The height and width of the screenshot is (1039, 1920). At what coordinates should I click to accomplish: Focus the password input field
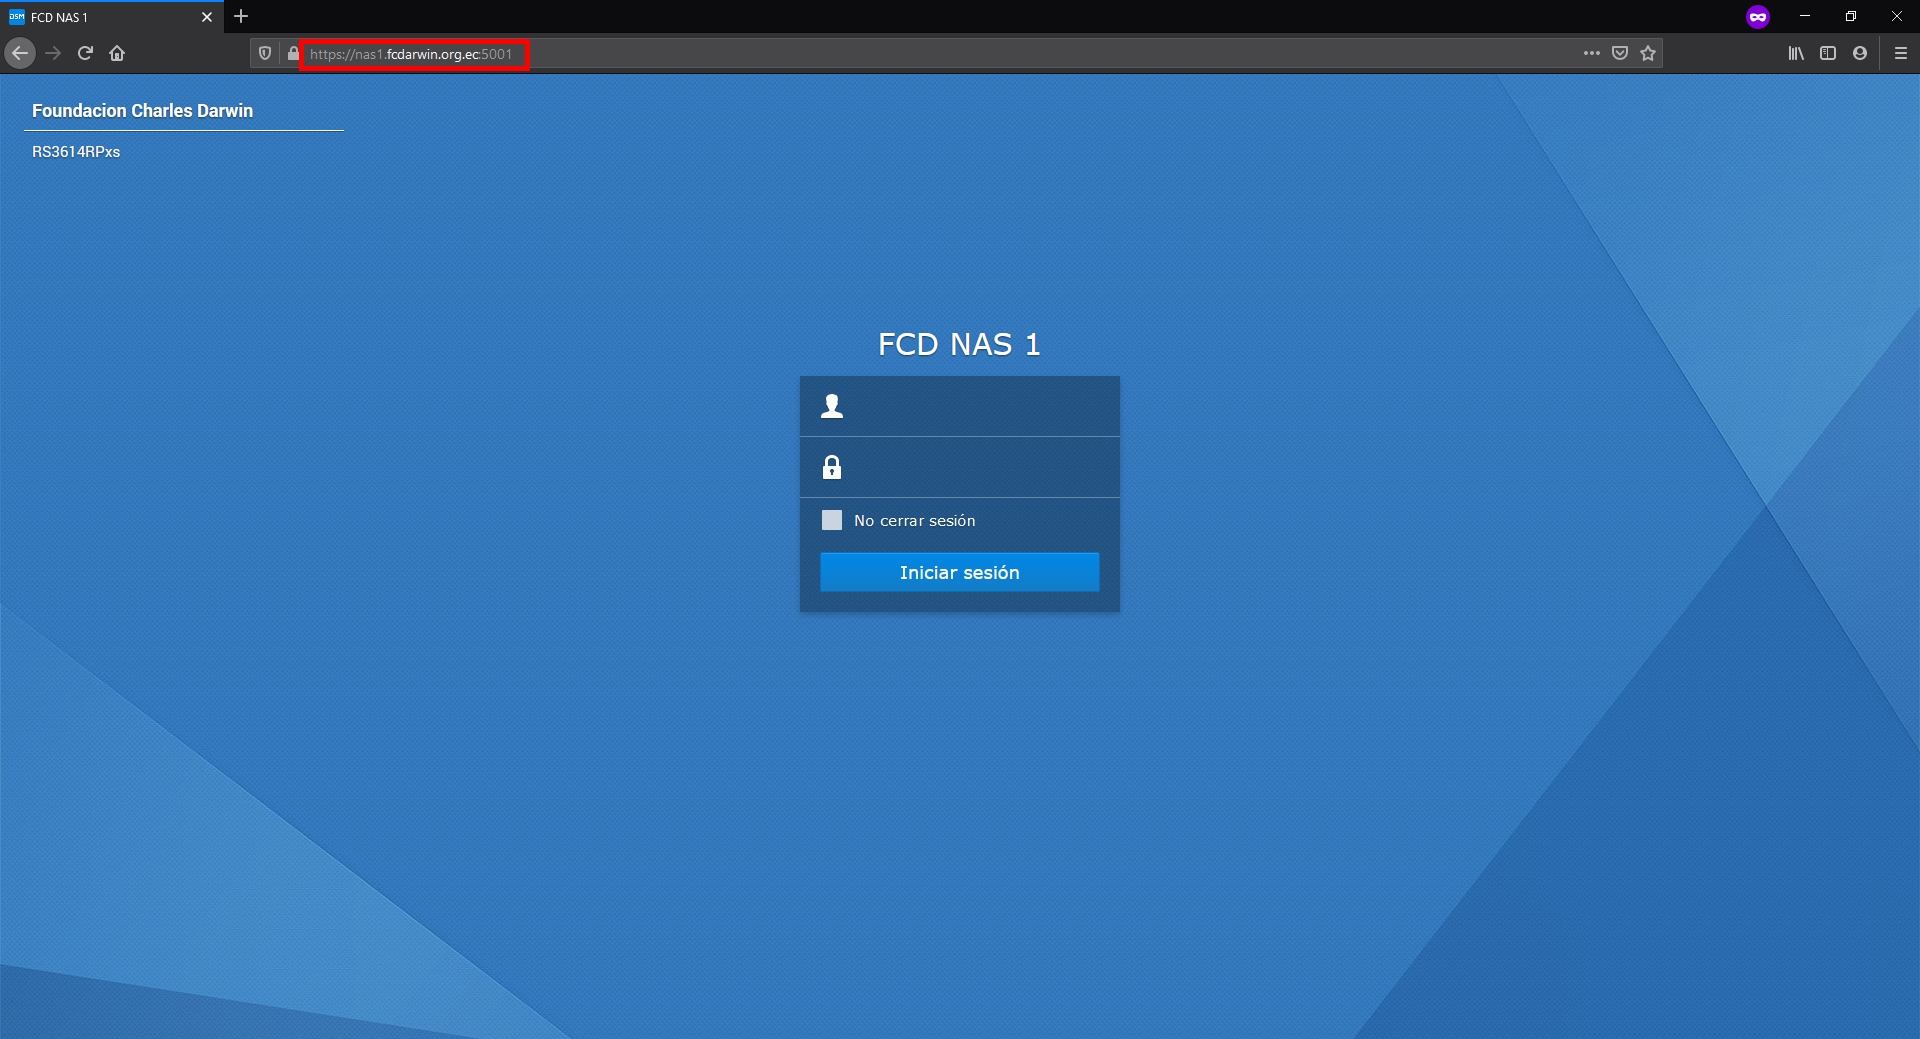(x=960, y=467)
